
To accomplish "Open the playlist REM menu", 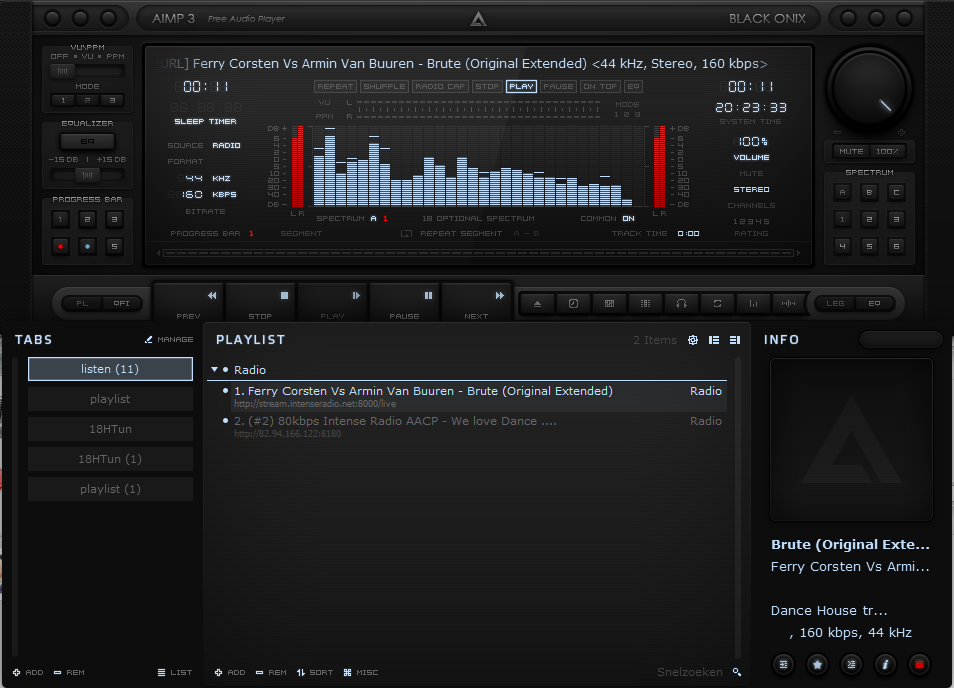I will [x=271, y=672].
